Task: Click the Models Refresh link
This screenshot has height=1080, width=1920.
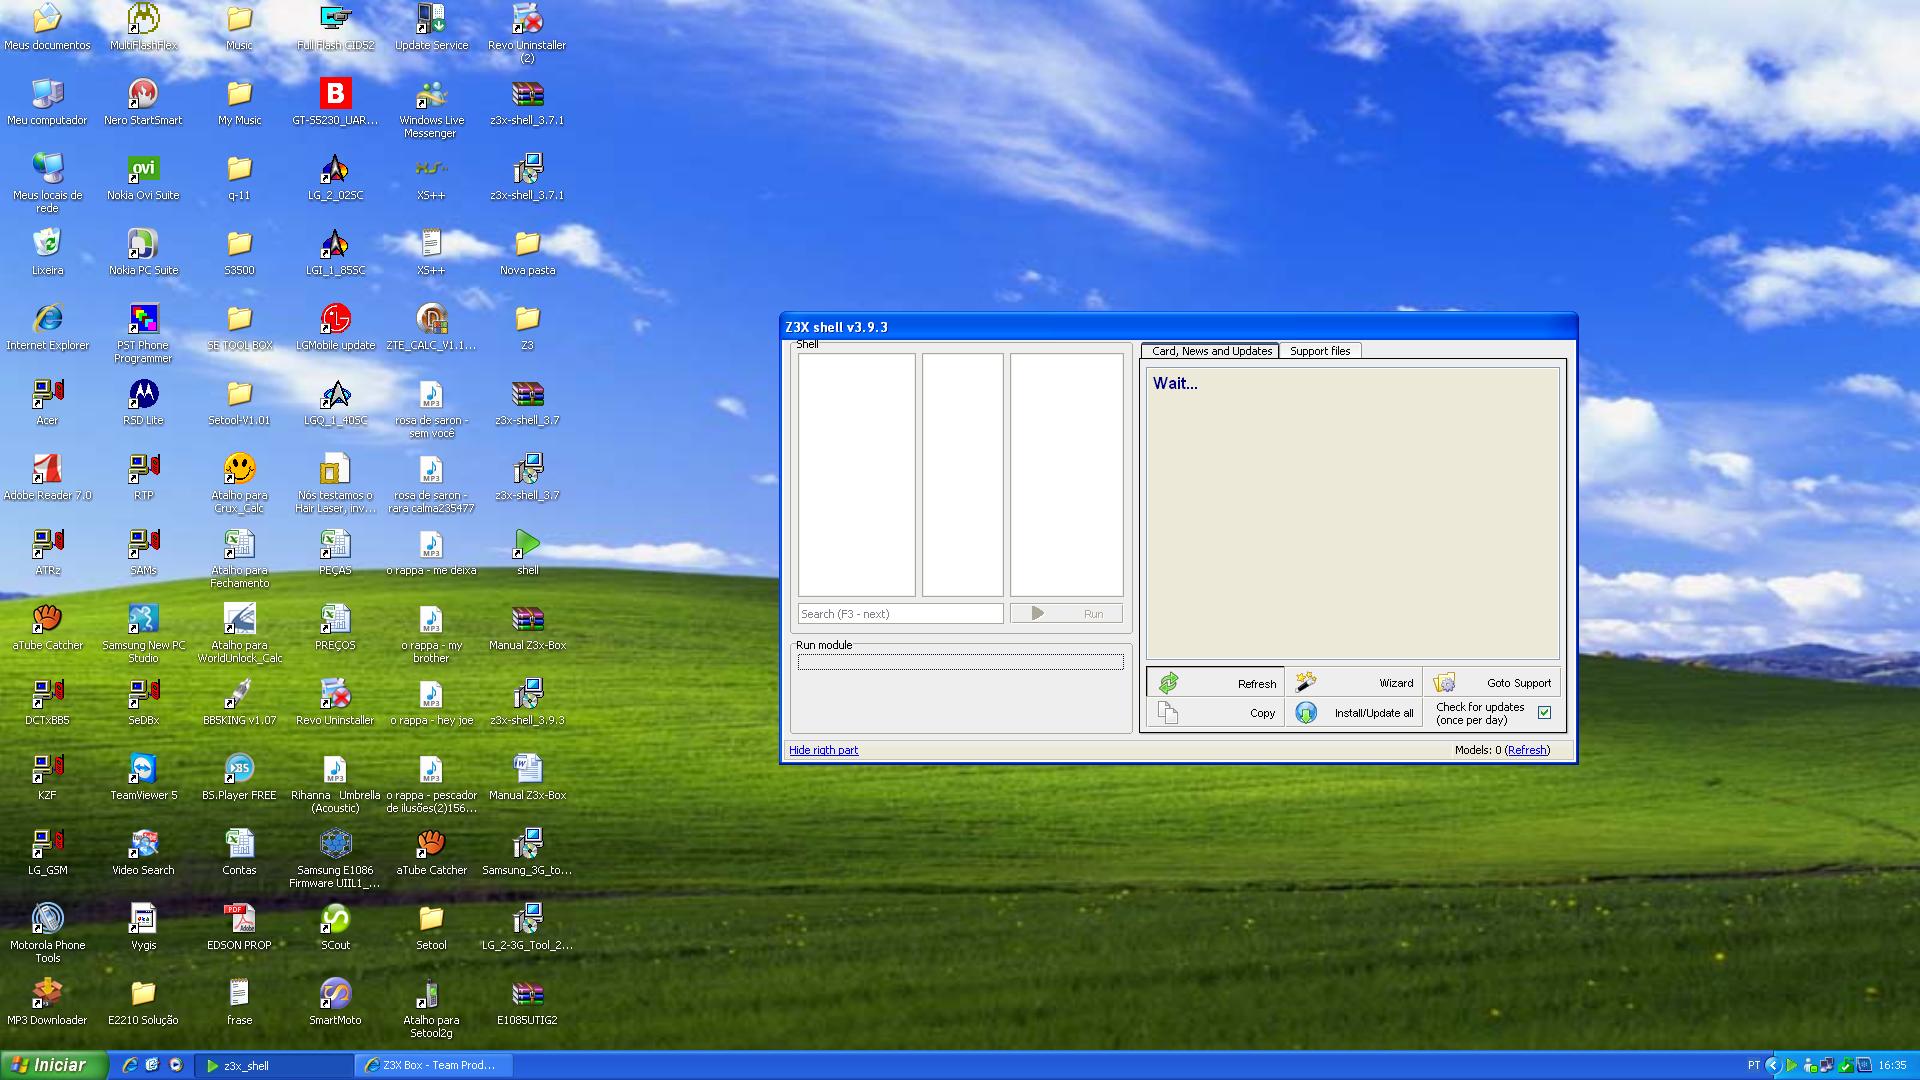Action: point(1527,750)
